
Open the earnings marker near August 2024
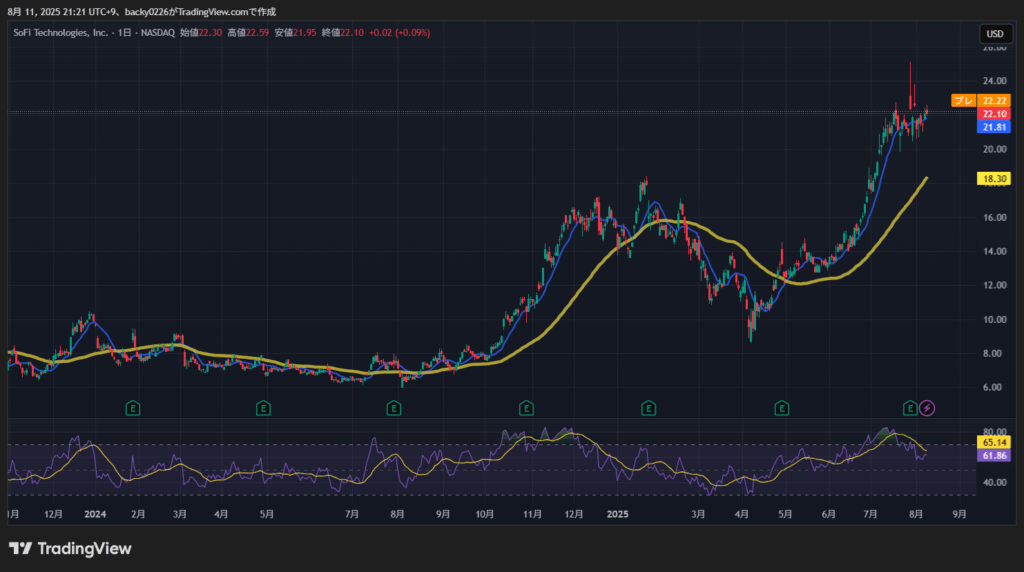pos(394,409)
